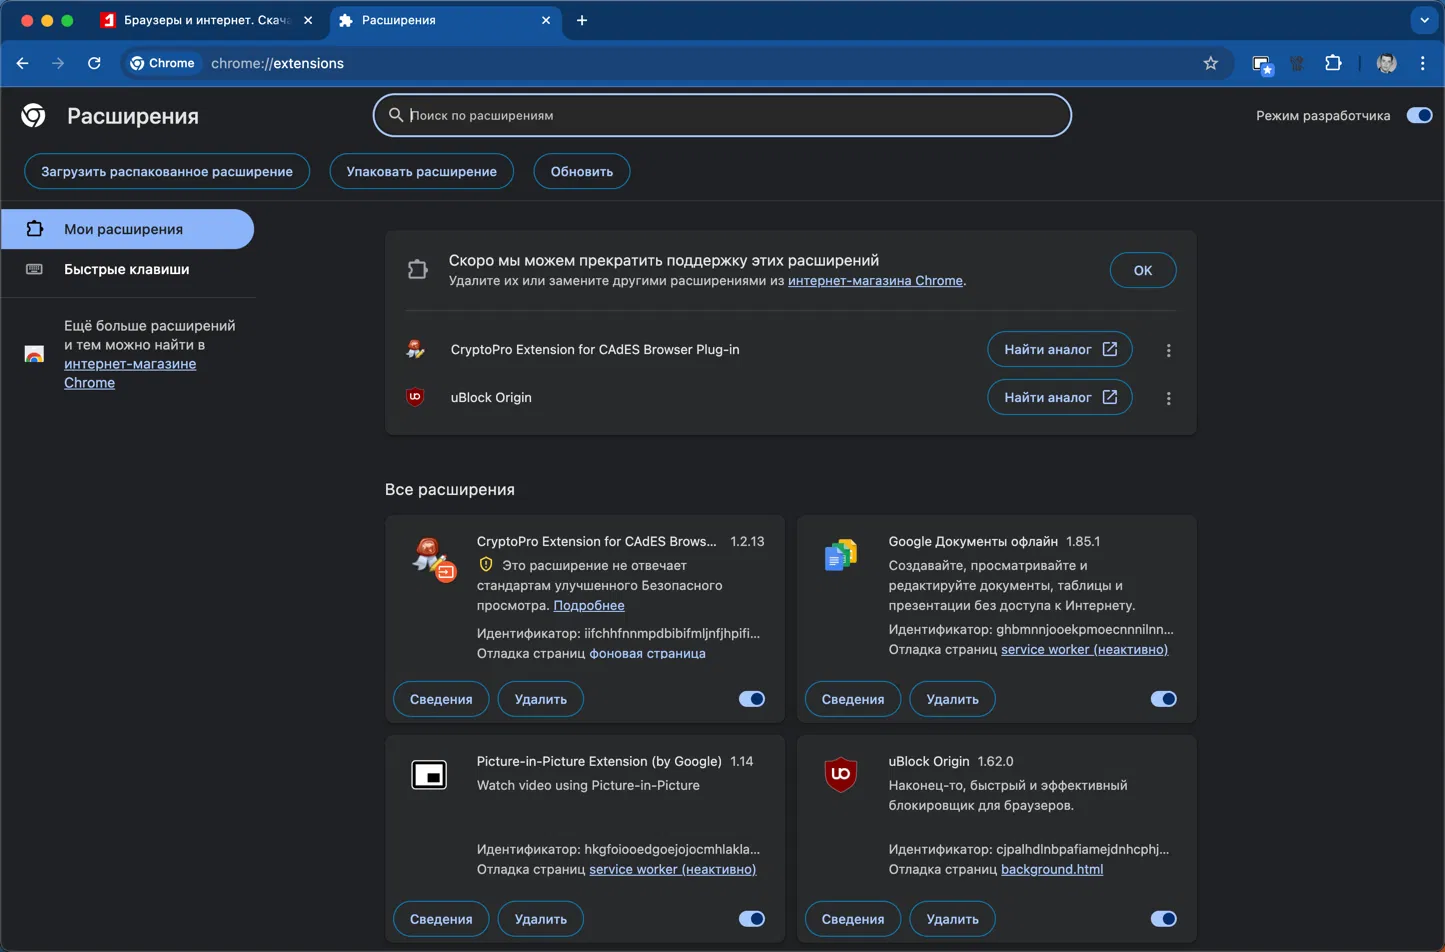Viewport: 1445px width, 952px height.
Task: Click the uBlock Origin icon in the warning list
Action: (x=415, y=397)
